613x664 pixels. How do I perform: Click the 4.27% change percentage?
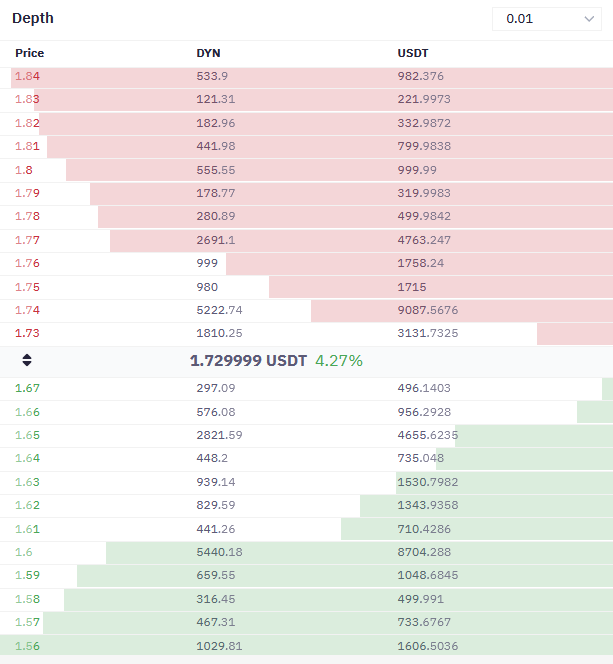339,361
